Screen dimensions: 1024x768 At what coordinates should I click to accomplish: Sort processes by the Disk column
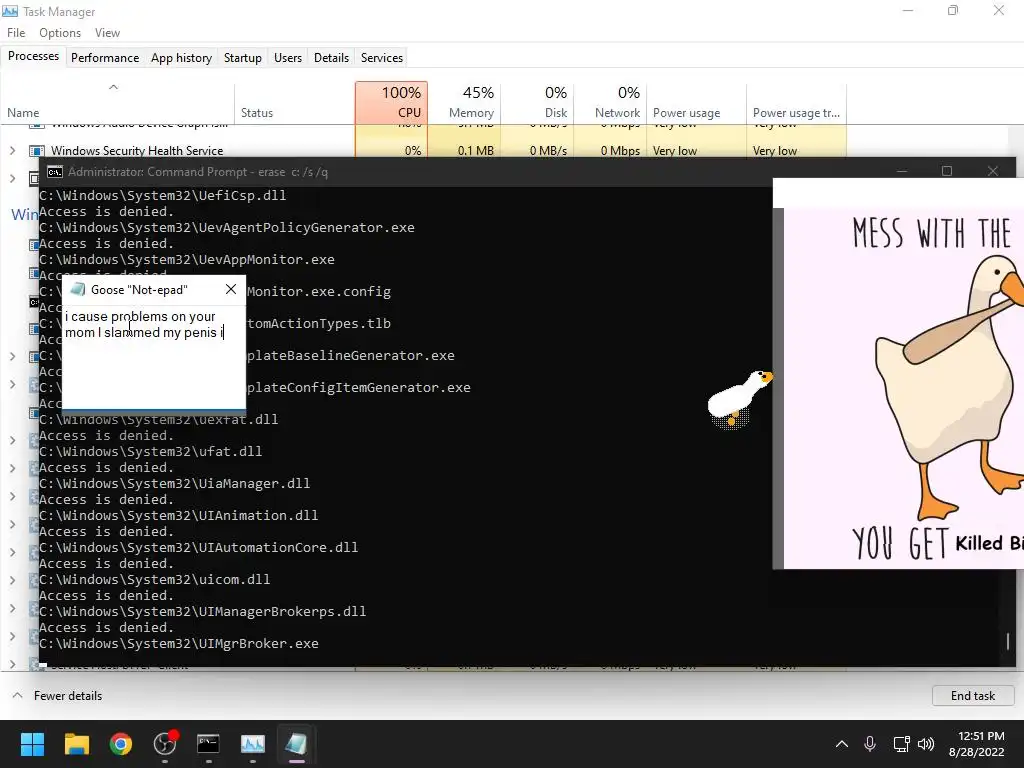[537, 103]
